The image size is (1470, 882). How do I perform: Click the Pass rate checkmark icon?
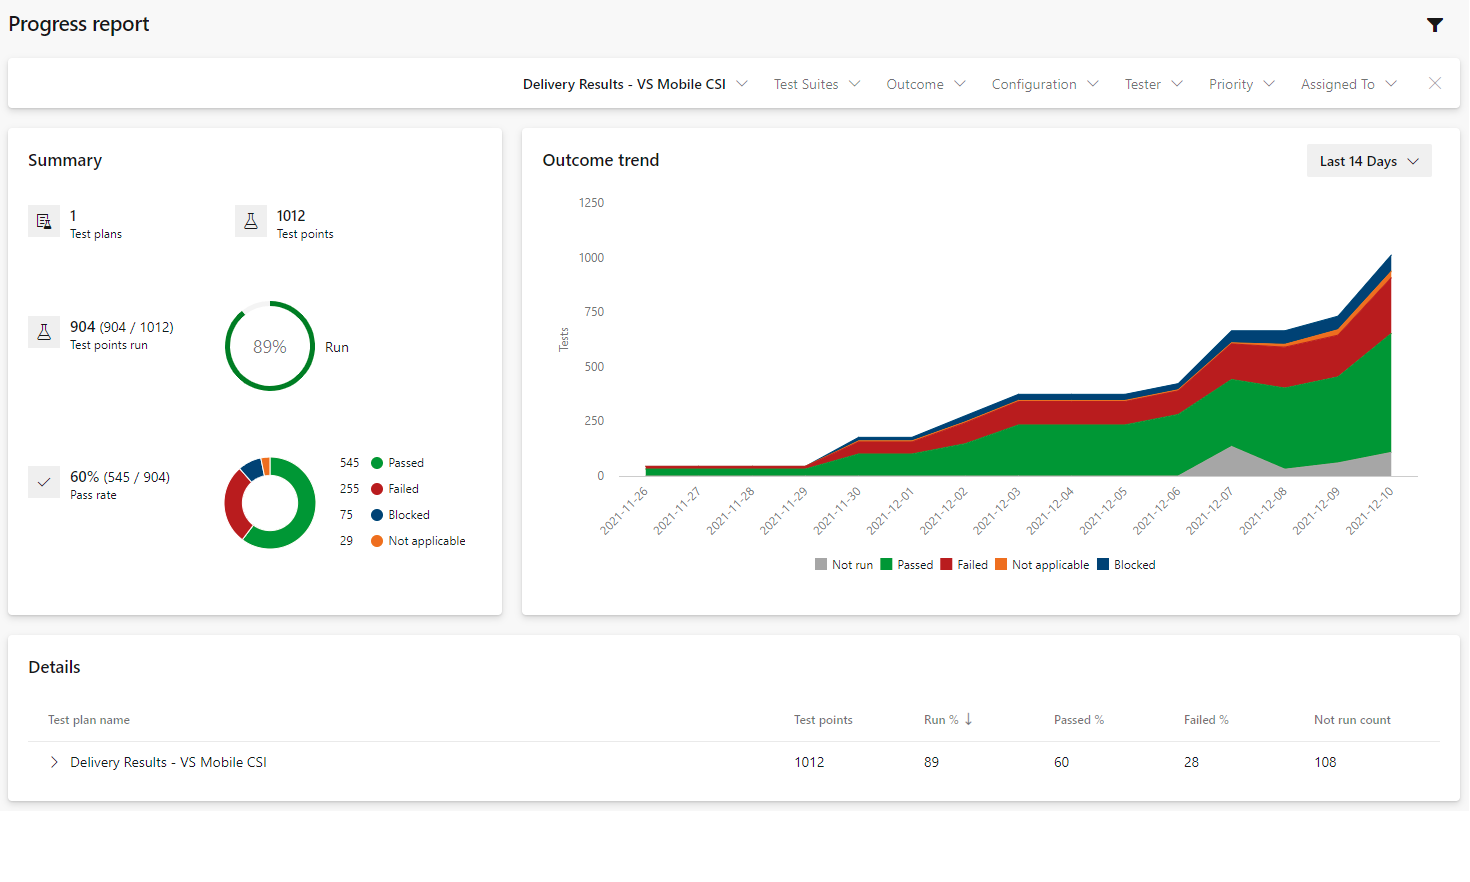point(43,481)
